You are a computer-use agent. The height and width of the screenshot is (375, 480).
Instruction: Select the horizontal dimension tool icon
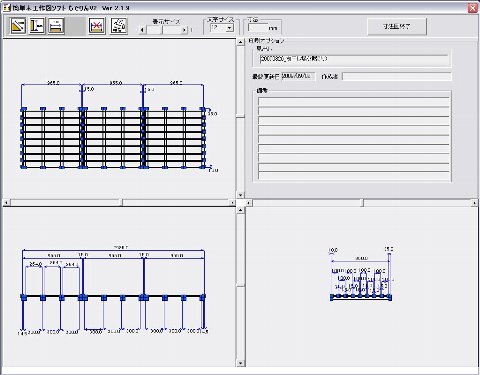point(56,26)
